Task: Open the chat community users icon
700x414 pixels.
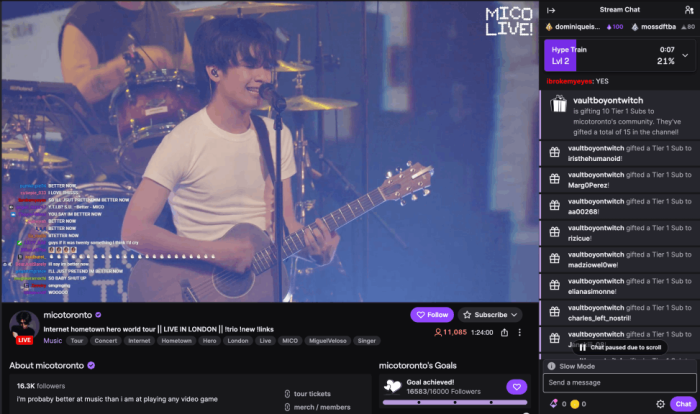Action: (689, 10)
